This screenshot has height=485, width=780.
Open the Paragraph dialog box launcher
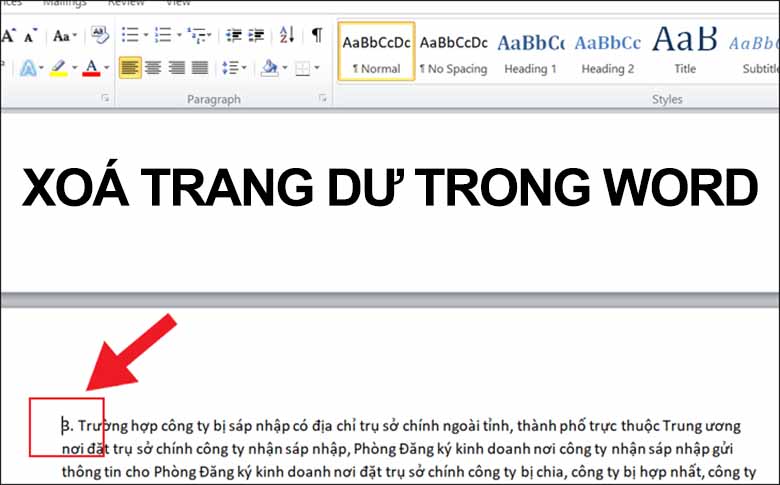coord(323,98)
